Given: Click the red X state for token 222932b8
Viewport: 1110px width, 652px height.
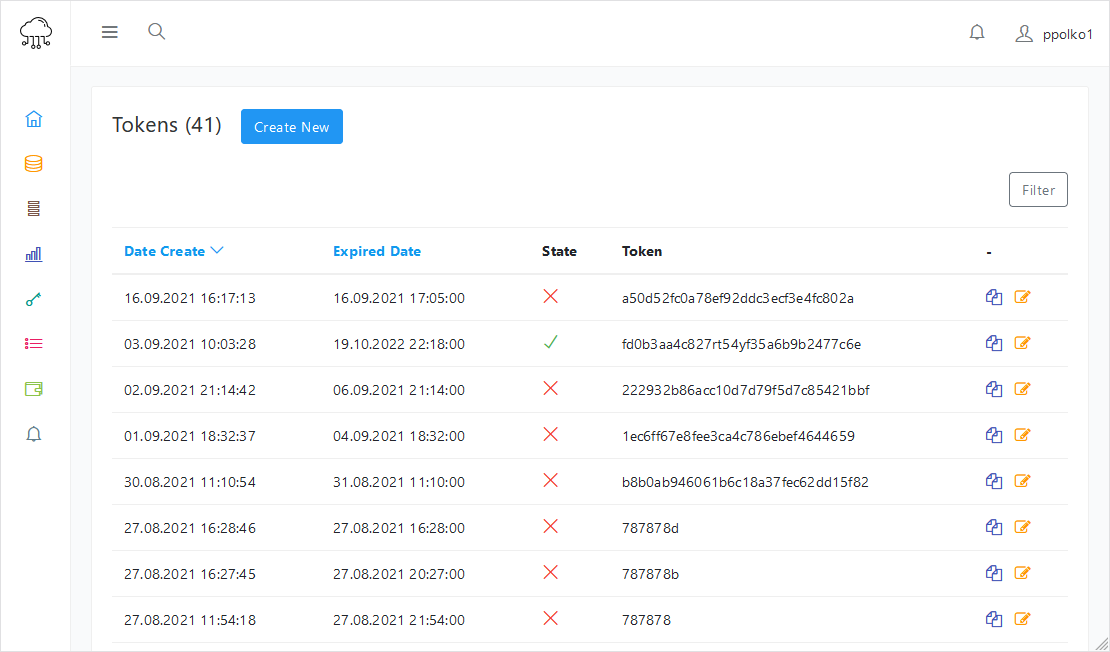Looking at the screenshot, I should (550, 389).
